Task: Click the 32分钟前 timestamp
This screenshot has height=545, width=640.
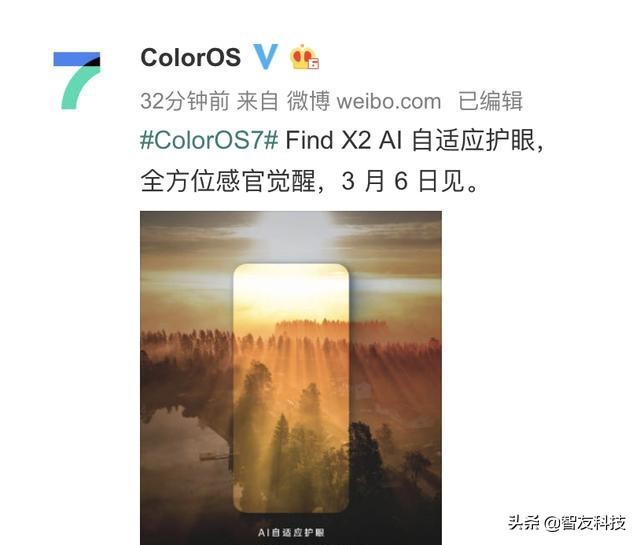Action: coord(184,101)
